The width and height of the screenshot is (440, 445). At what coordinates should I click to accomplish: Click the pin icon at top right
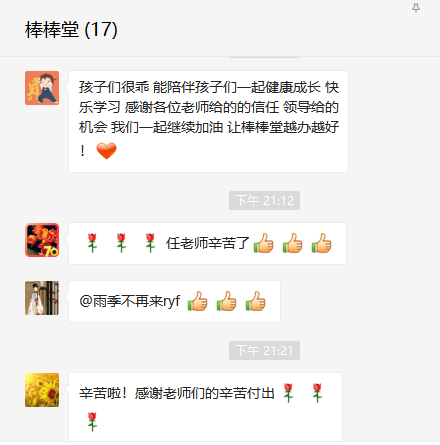416,8
